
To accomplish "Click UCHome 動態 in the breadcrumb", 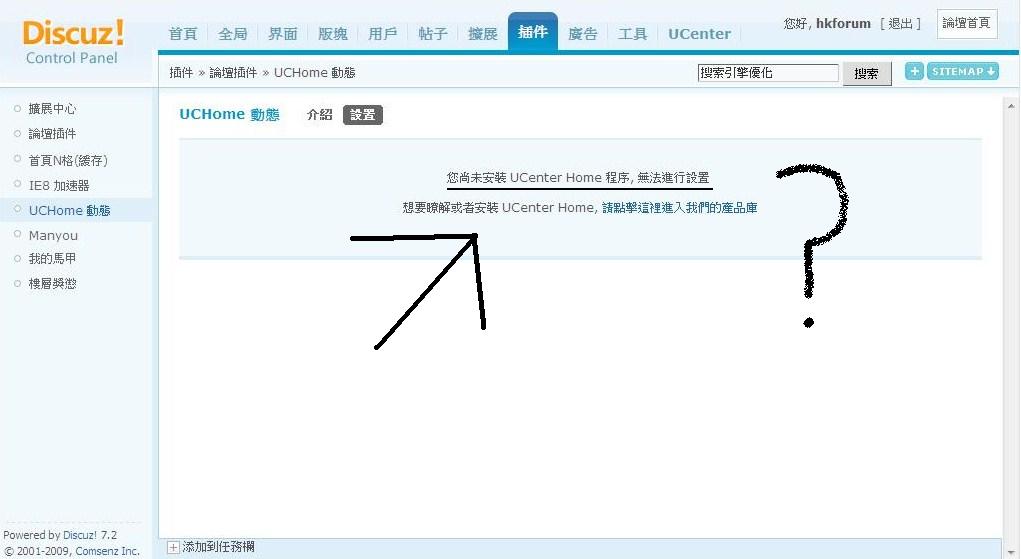I will [315, 72].
